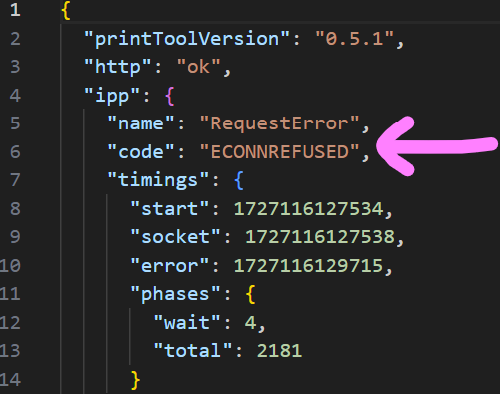The height and width of the screenshot is (394, 500).
Task: Click the blue brace after timings
Action: coord(239,180)
